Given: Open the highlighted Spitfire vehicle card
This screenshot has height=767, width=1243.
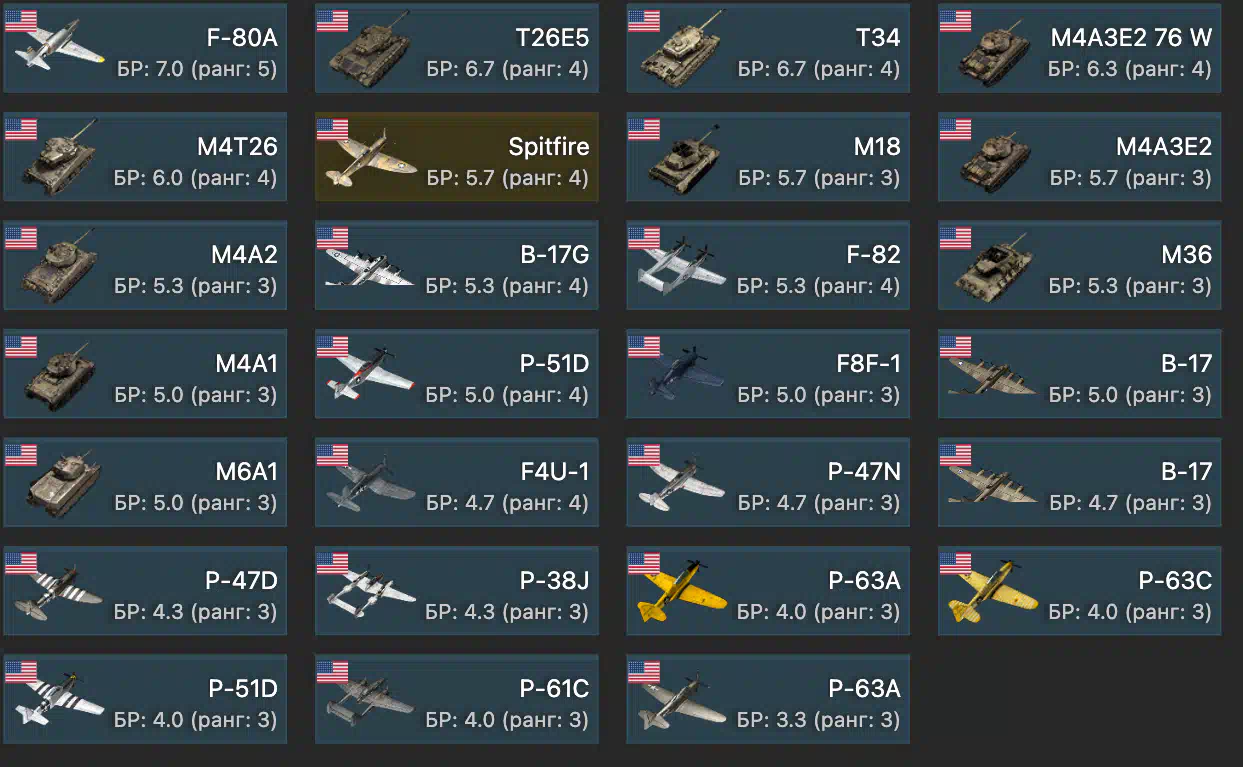Looking at the screenshot, I should (x=457, y=157).
